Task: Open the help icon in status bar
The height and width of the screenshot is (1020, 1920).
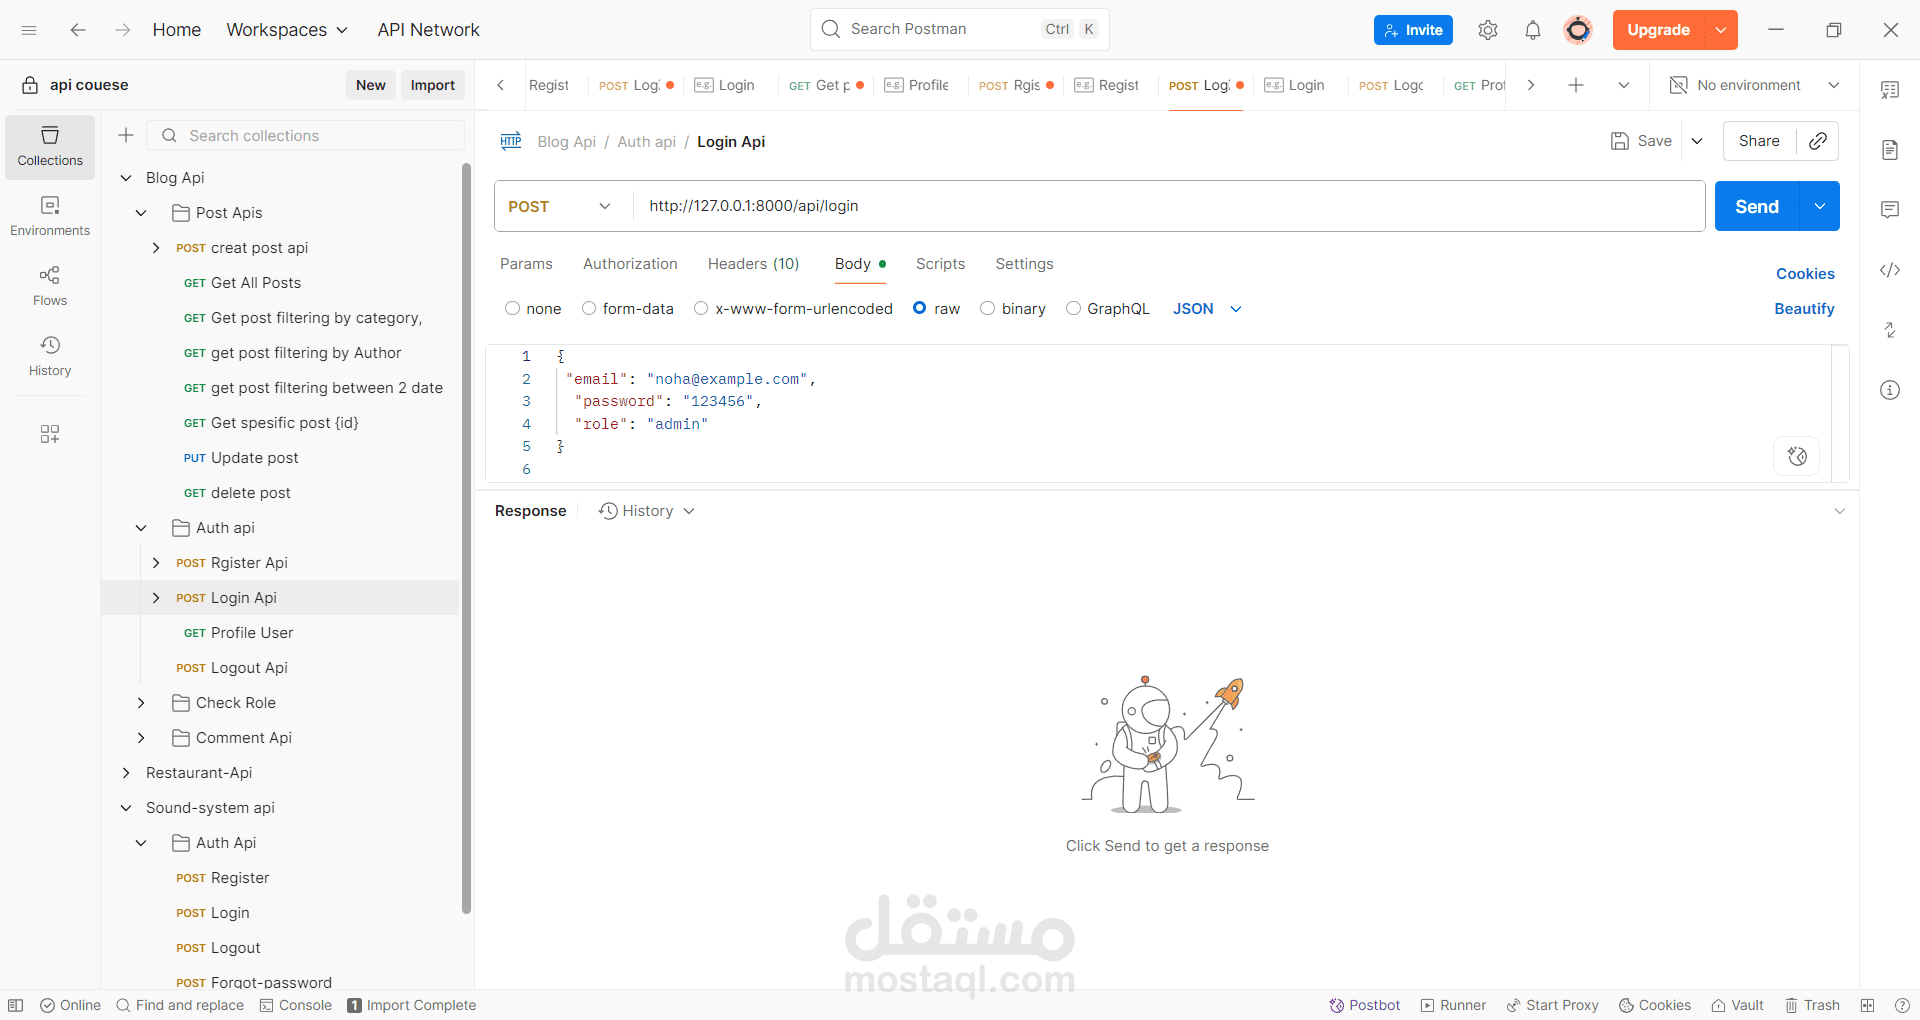Action: [x=1902, y=1005]
